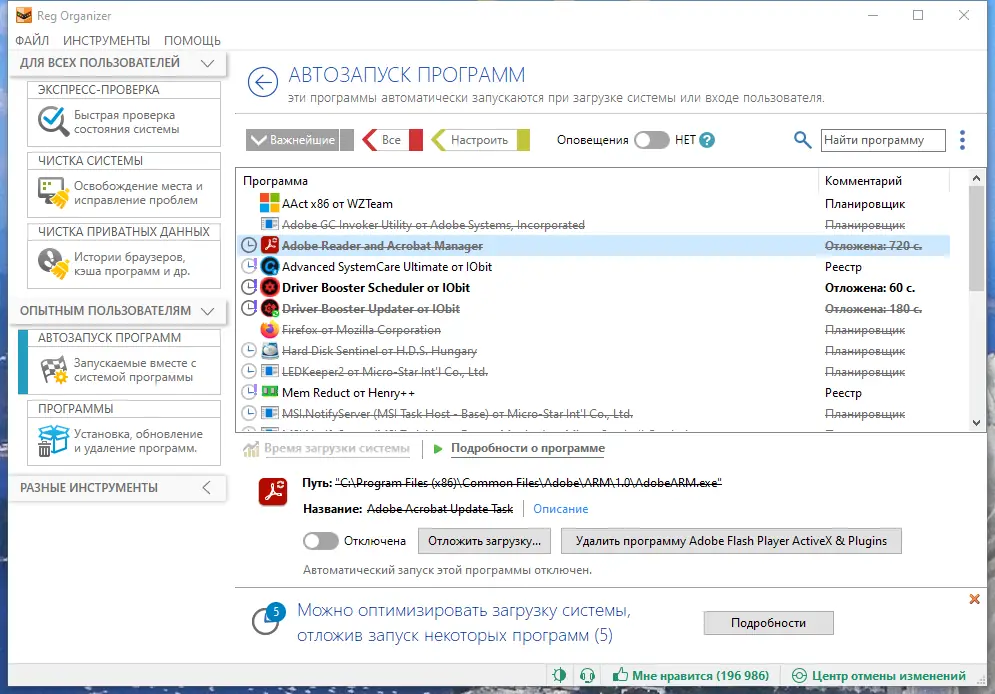
Task: Click the clock icon with badge 5
Action: (267, 619)
